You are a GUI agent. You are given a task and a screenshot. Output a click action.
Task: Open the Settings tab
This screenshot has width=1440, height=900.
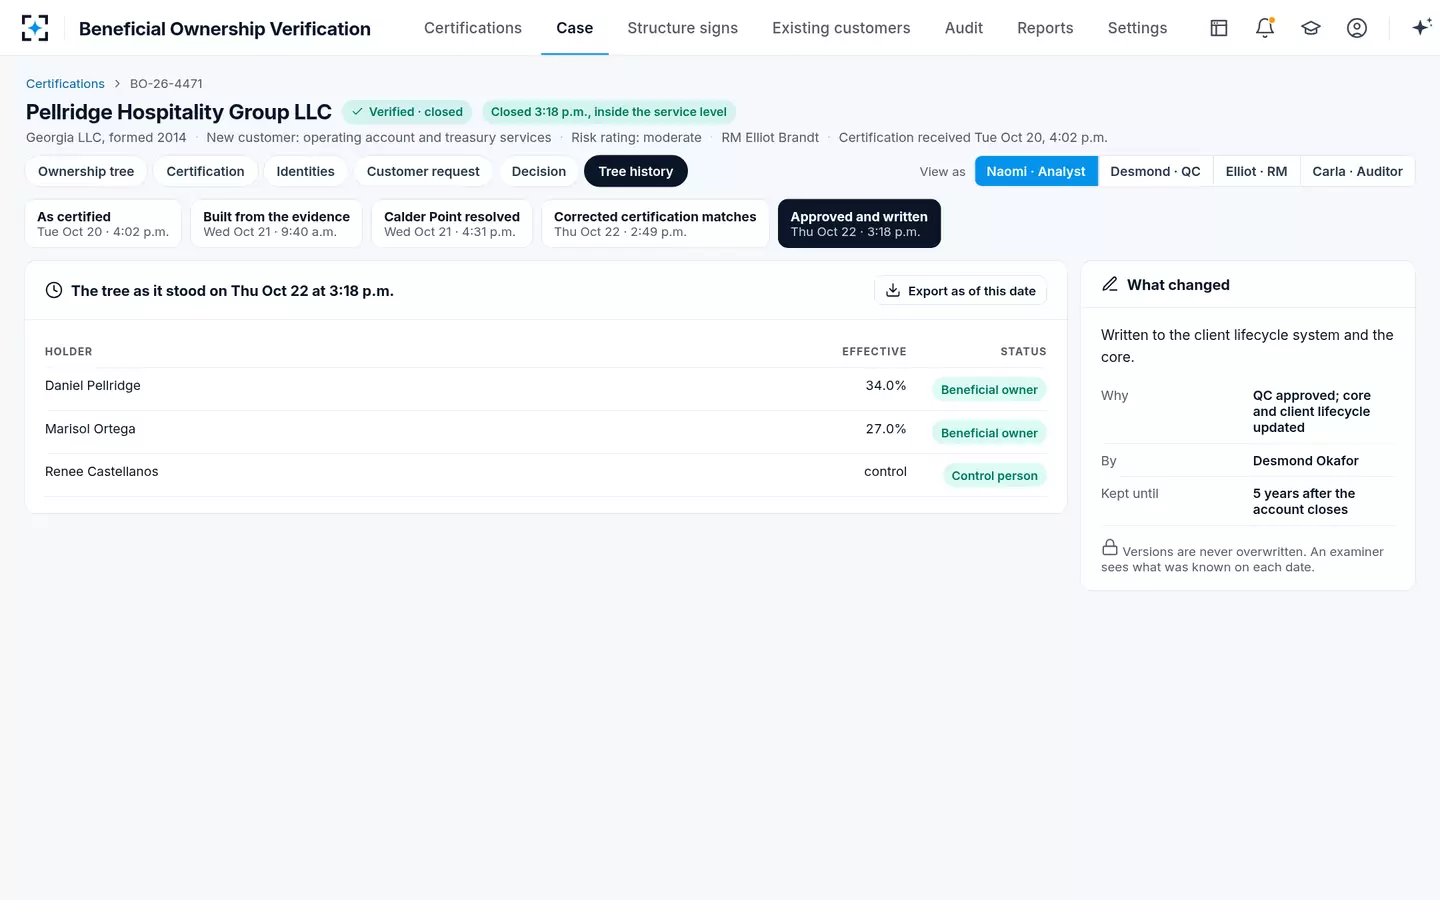1137,28
